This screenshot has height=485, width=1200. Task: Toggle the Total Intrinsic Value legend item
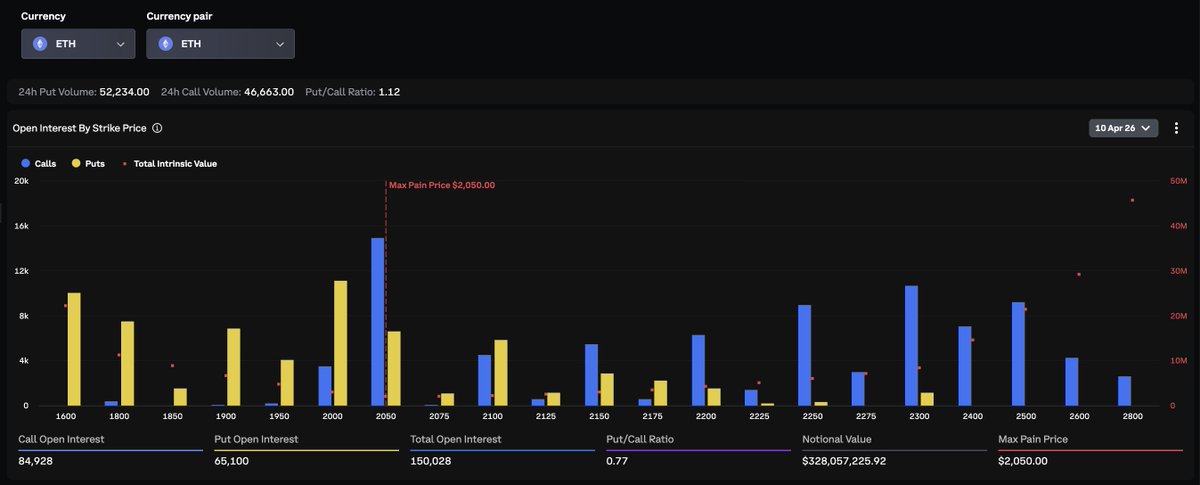168,163
